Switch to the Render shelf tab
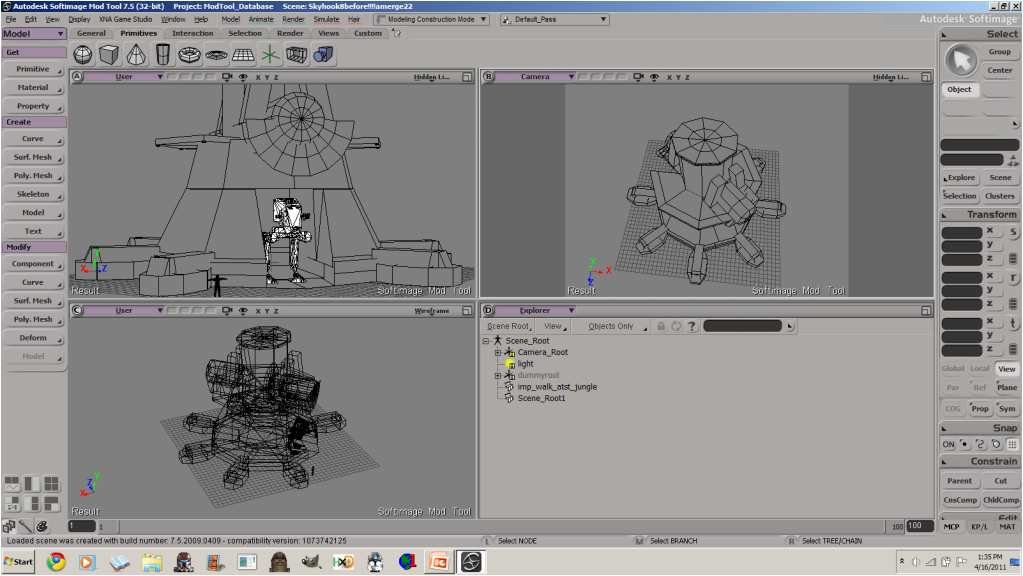Viewport: 1023px width, 576px height. coord(290,33)
